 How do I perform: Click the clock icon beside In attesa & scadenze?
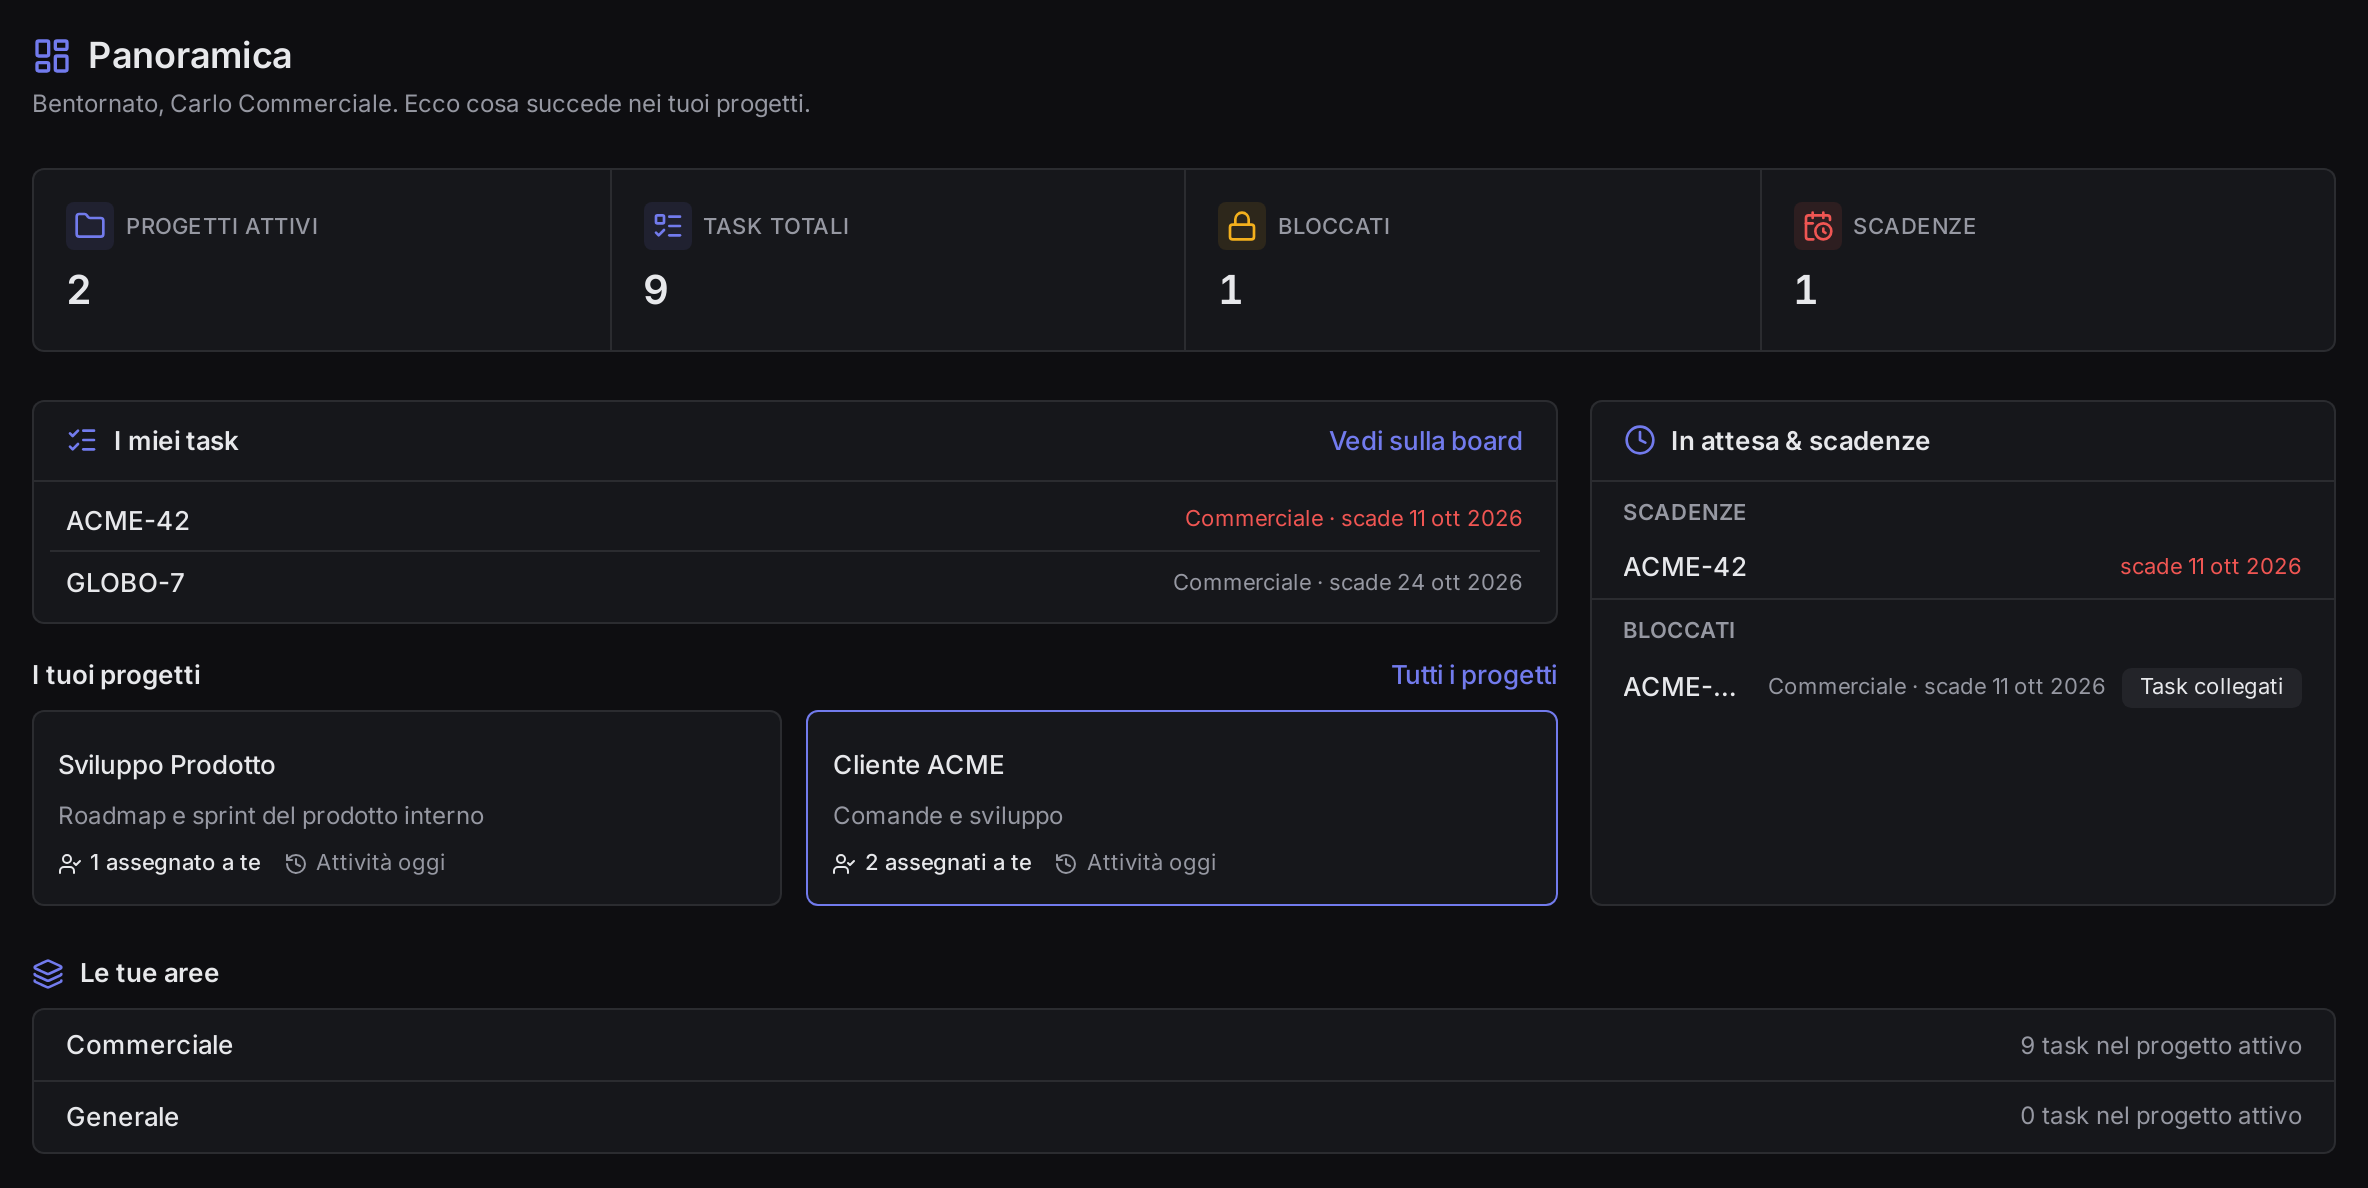point(1640,440)
